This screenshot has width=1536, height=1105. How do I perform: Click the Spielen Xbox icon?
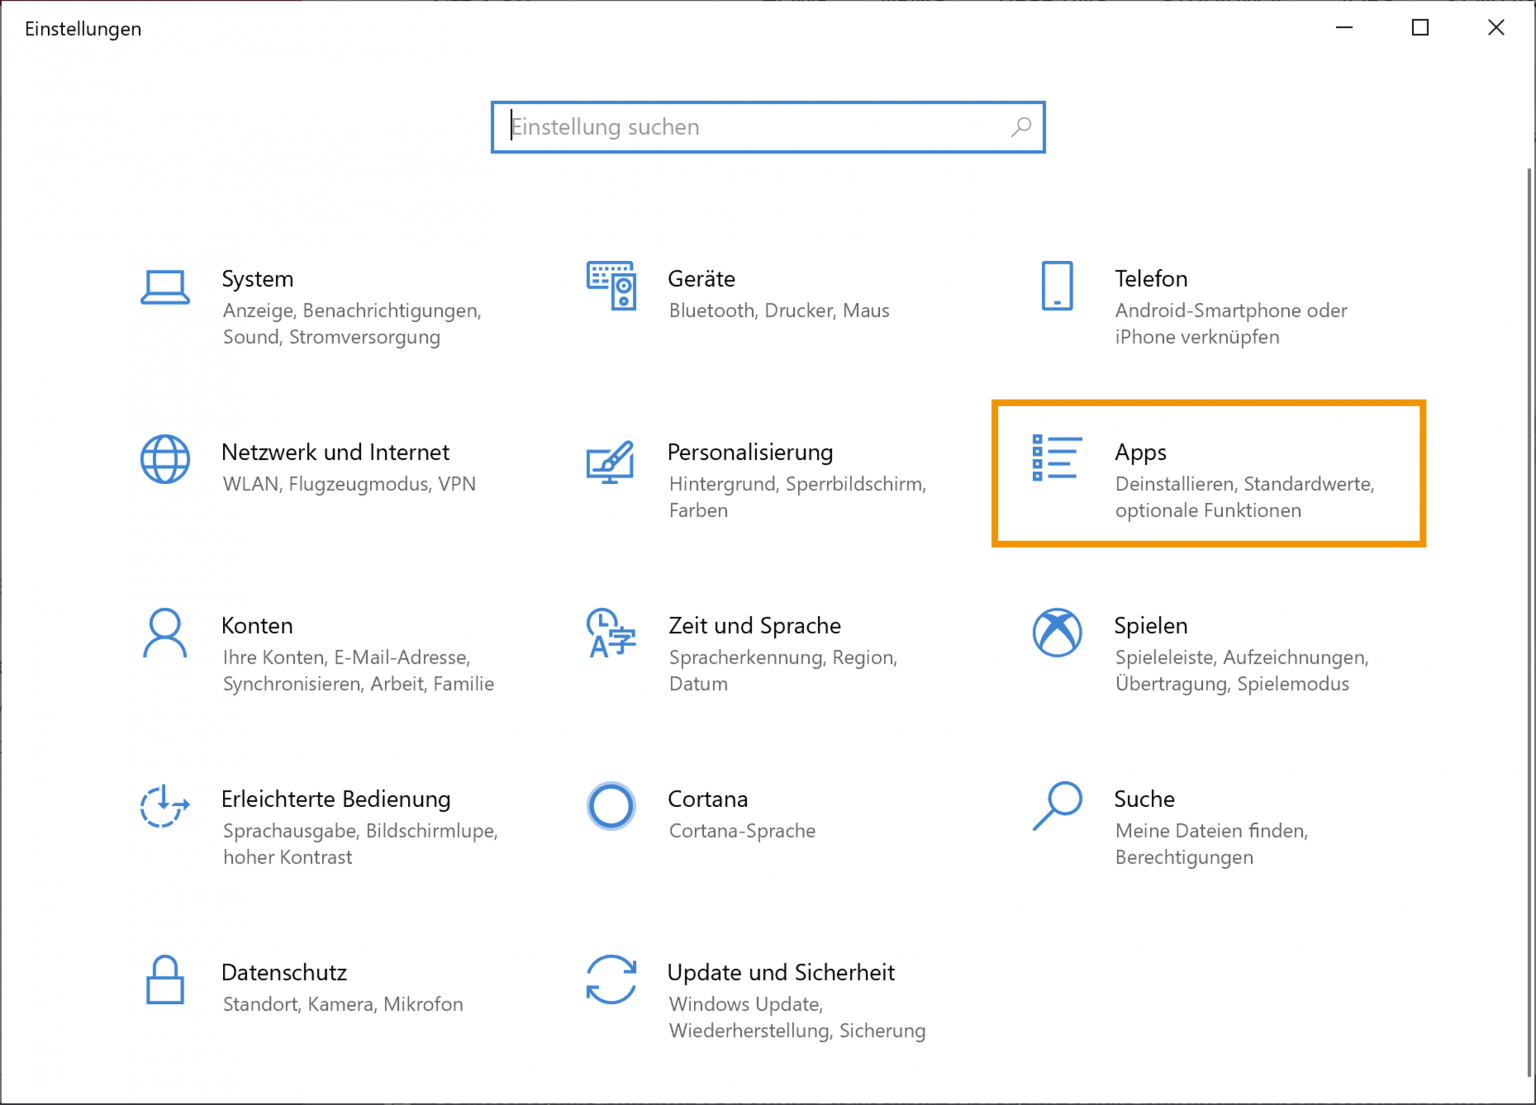click(x=1057, y=633)
